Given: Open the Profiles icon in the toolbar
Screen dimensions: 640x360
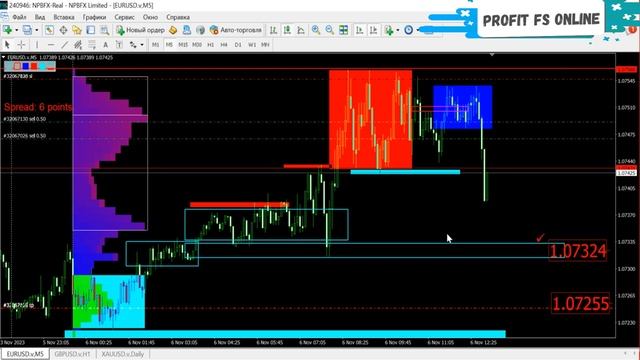Looking at the screenshot, I should (27, 30).
